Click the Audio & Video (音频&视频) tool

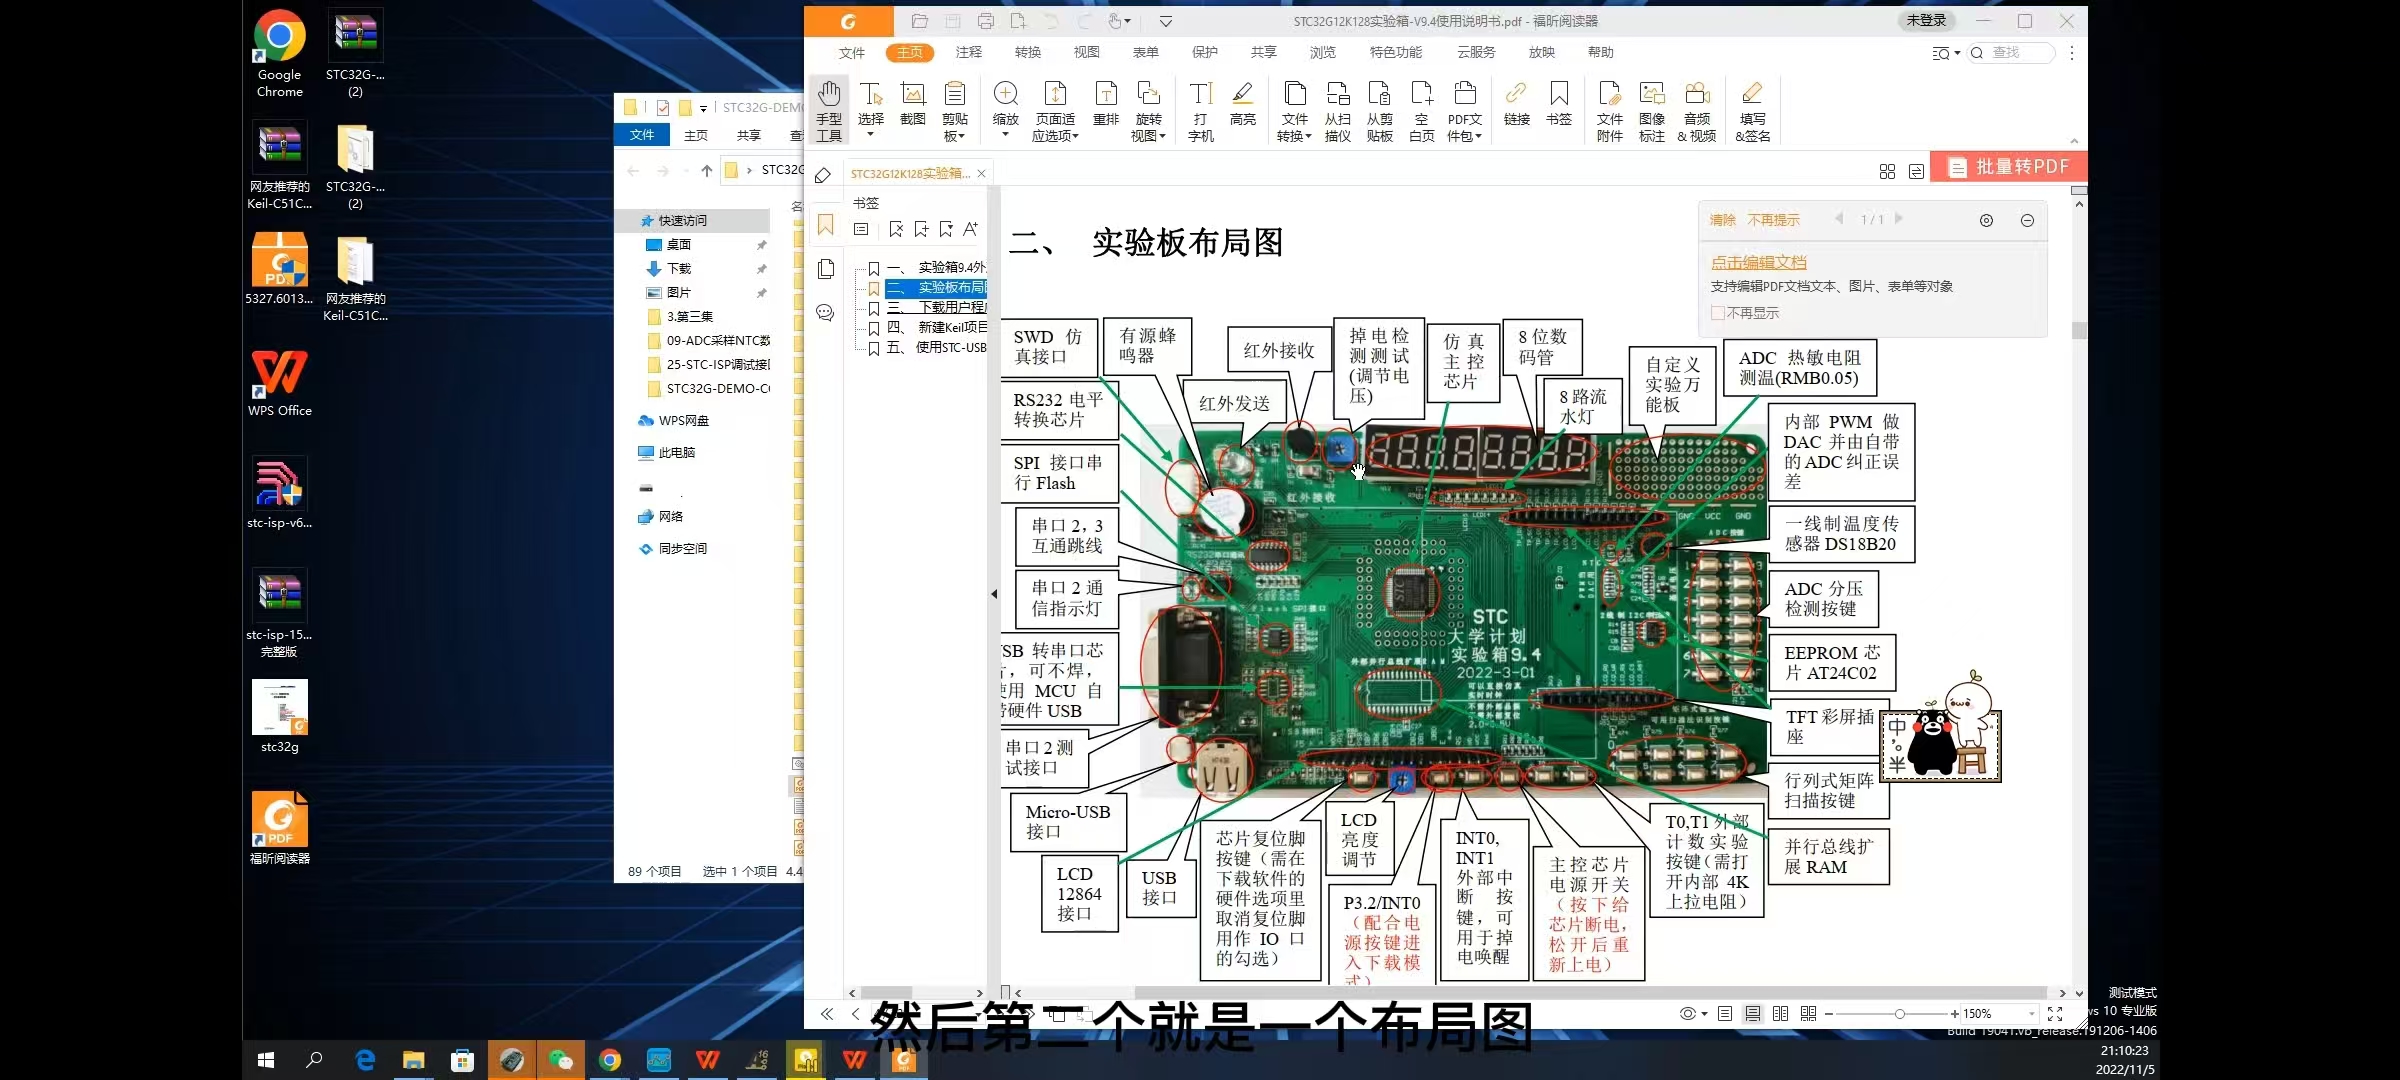coord(1696,111)
